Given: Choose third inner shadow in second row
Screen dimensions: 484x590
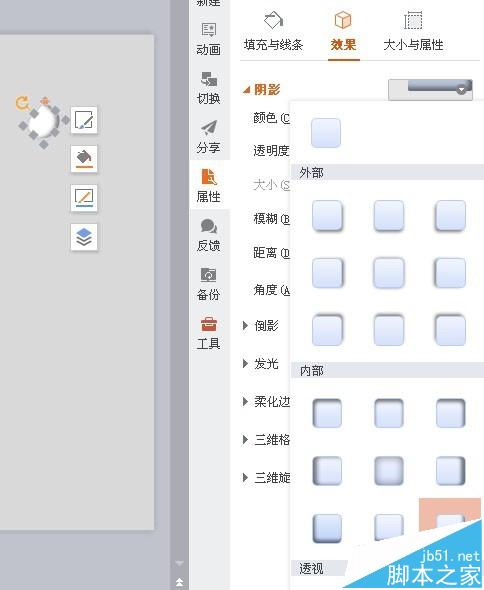Looking at the screenshot, I should coord(450,470).
